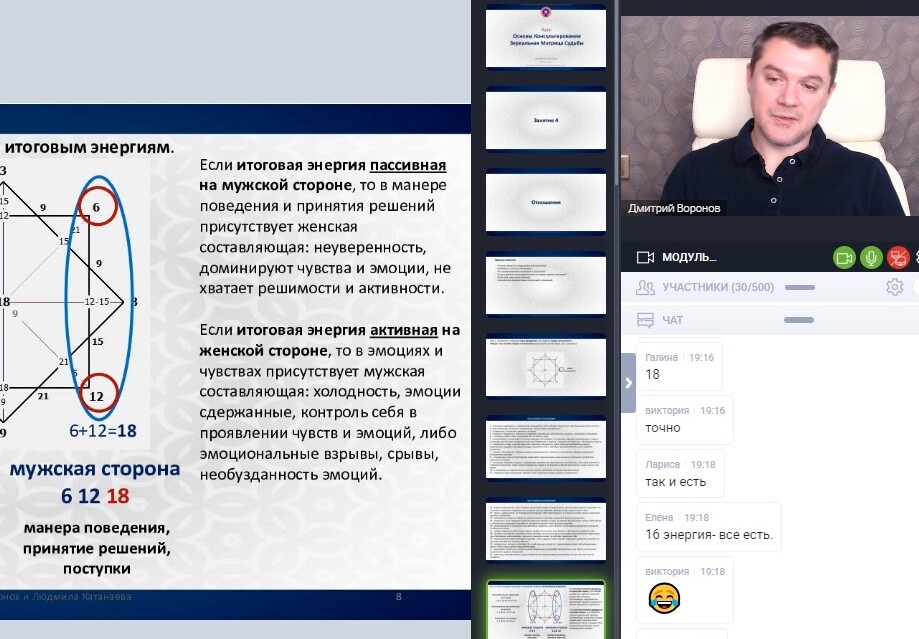Click the laughing emoji in chat
This screenshot has width=919, height=639.
point(662,599)
